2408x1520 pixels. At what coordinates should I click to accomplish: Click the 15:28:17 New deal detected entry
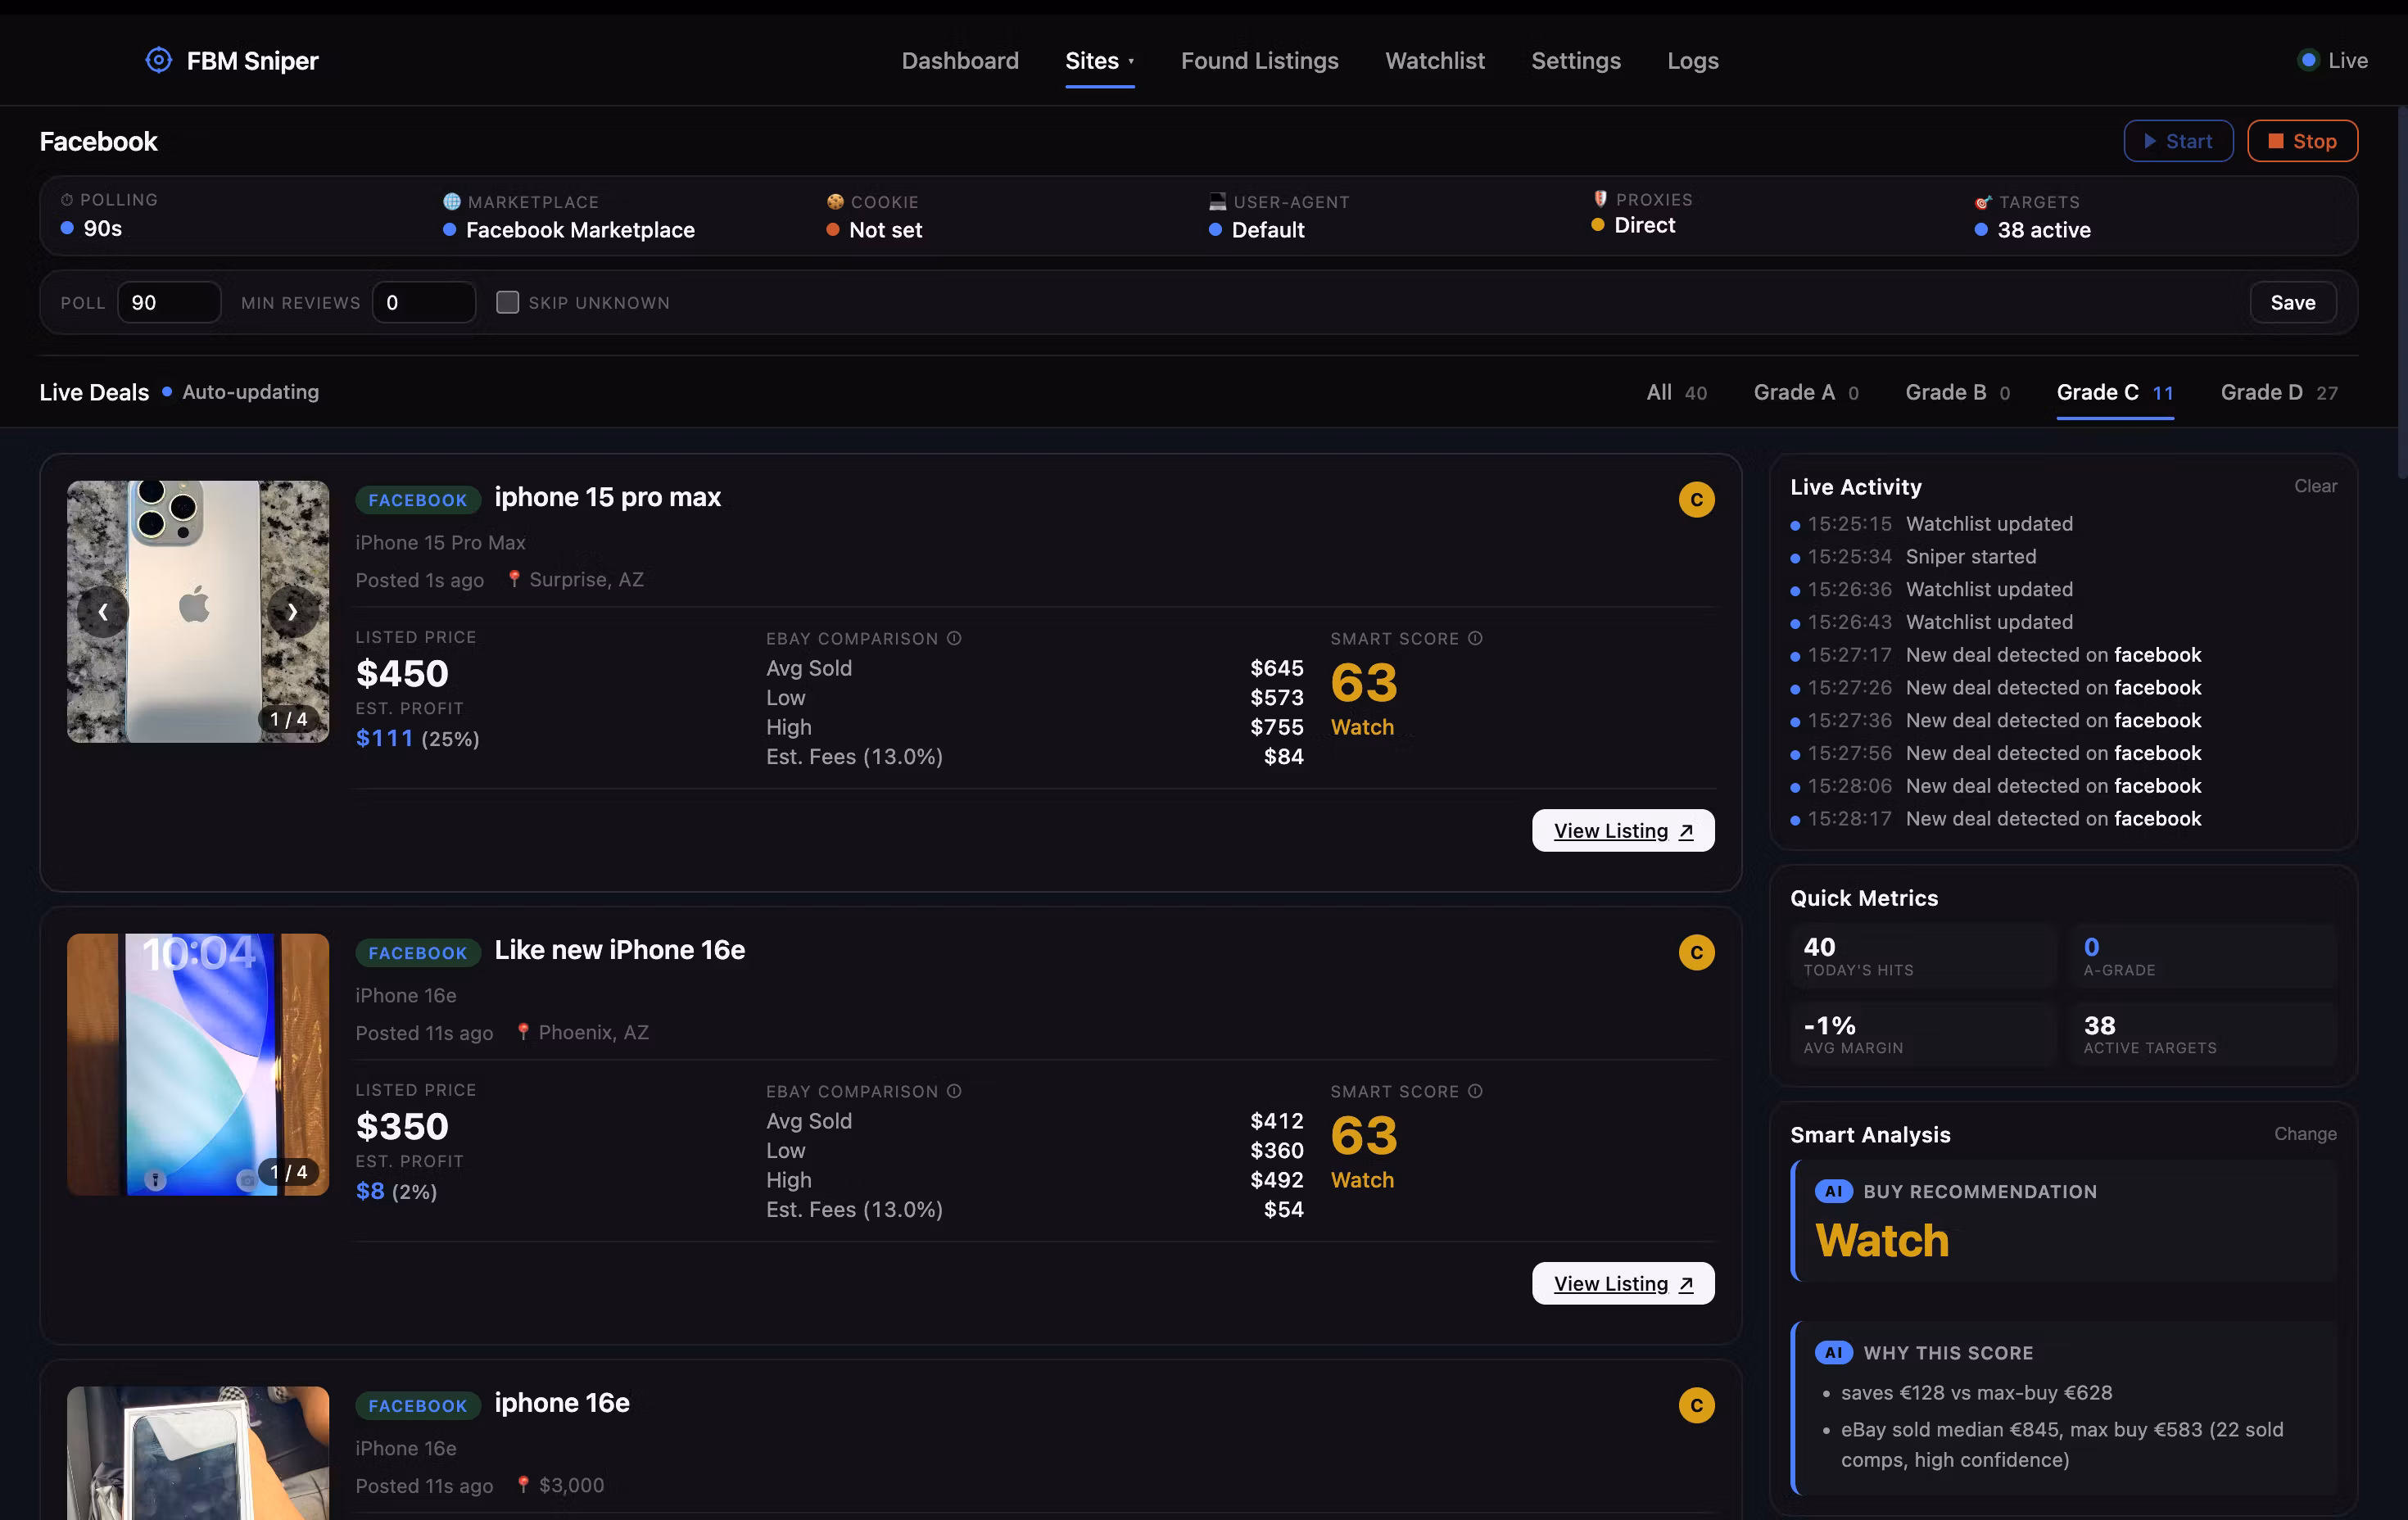[x=1996, y=818]
